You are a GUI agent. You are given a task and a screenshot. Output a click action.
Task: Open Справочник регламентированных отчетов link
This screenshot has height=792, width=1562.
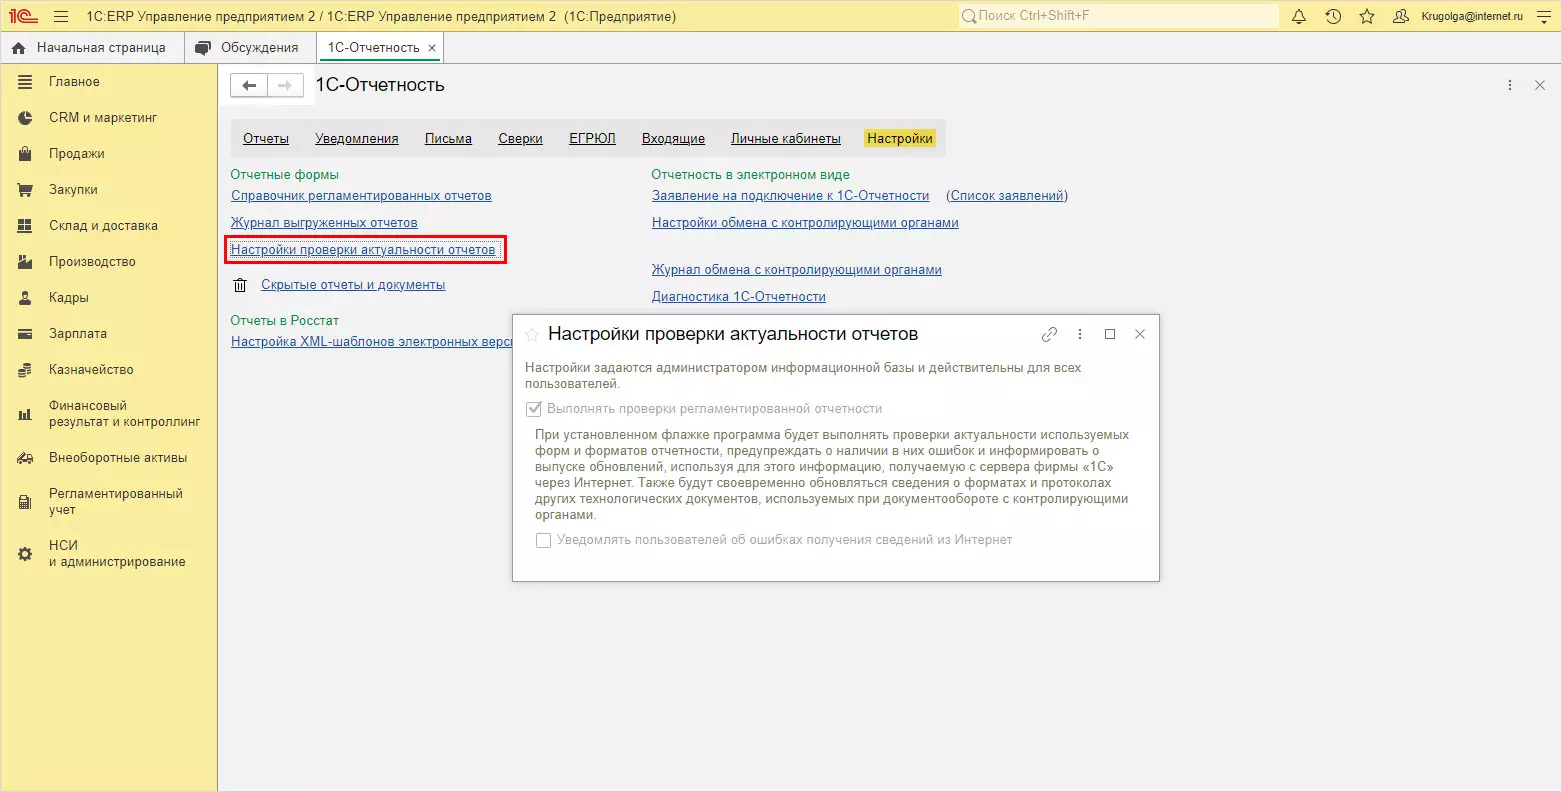[361, 196]
